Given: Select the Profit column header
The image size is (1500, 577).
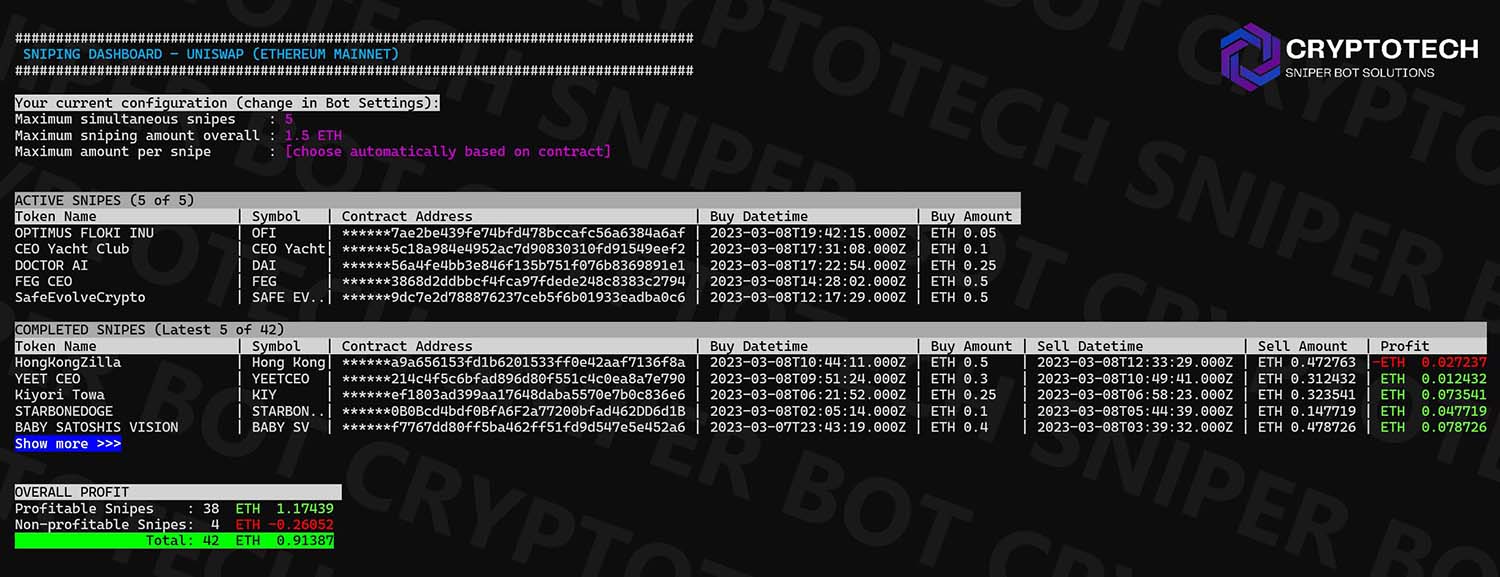Looking at the screenshot, I should pyautogui.click(x=1405, y=346).
